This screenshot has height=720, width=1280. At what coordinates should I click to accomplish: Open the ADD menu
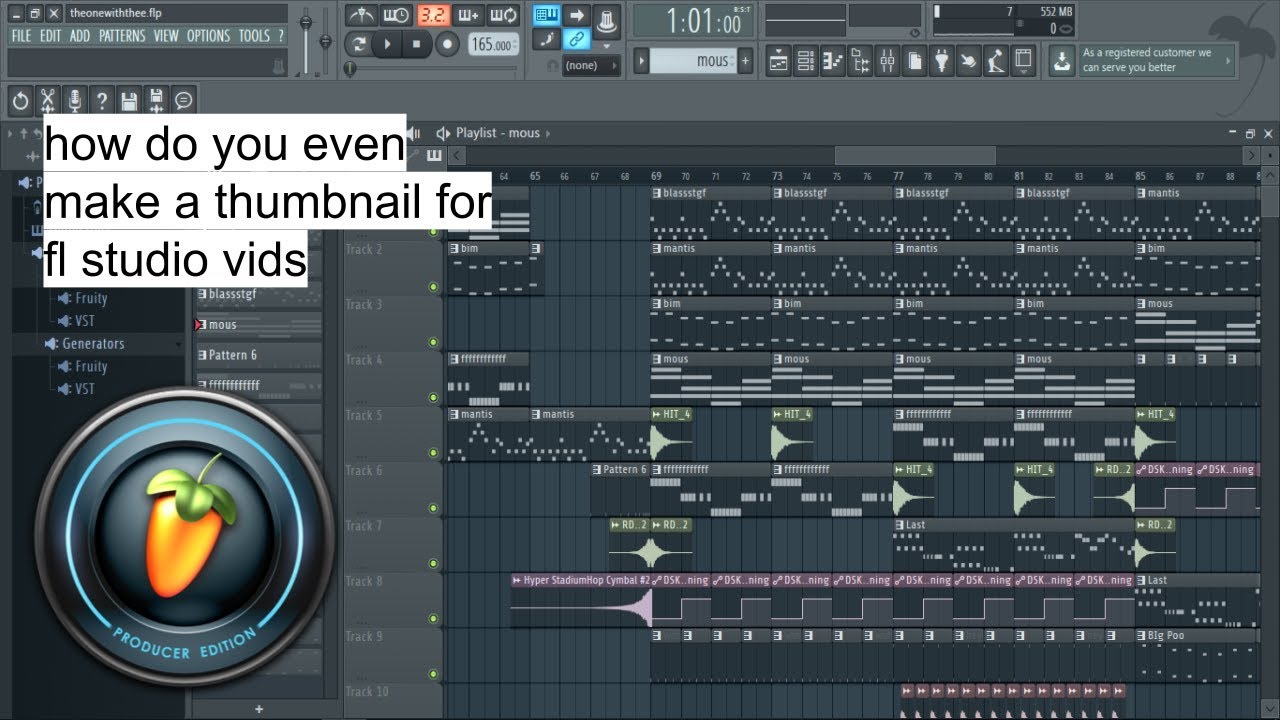(80, 36)
